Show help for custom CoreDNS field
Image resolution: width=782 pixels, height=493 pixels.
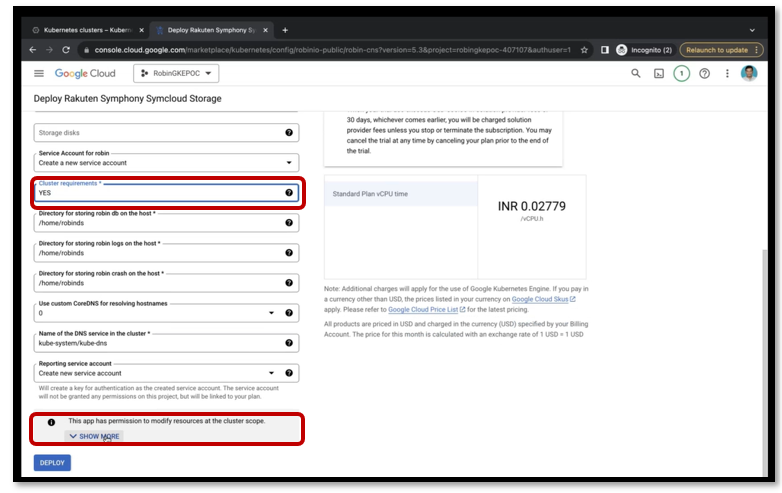(289, 313)
